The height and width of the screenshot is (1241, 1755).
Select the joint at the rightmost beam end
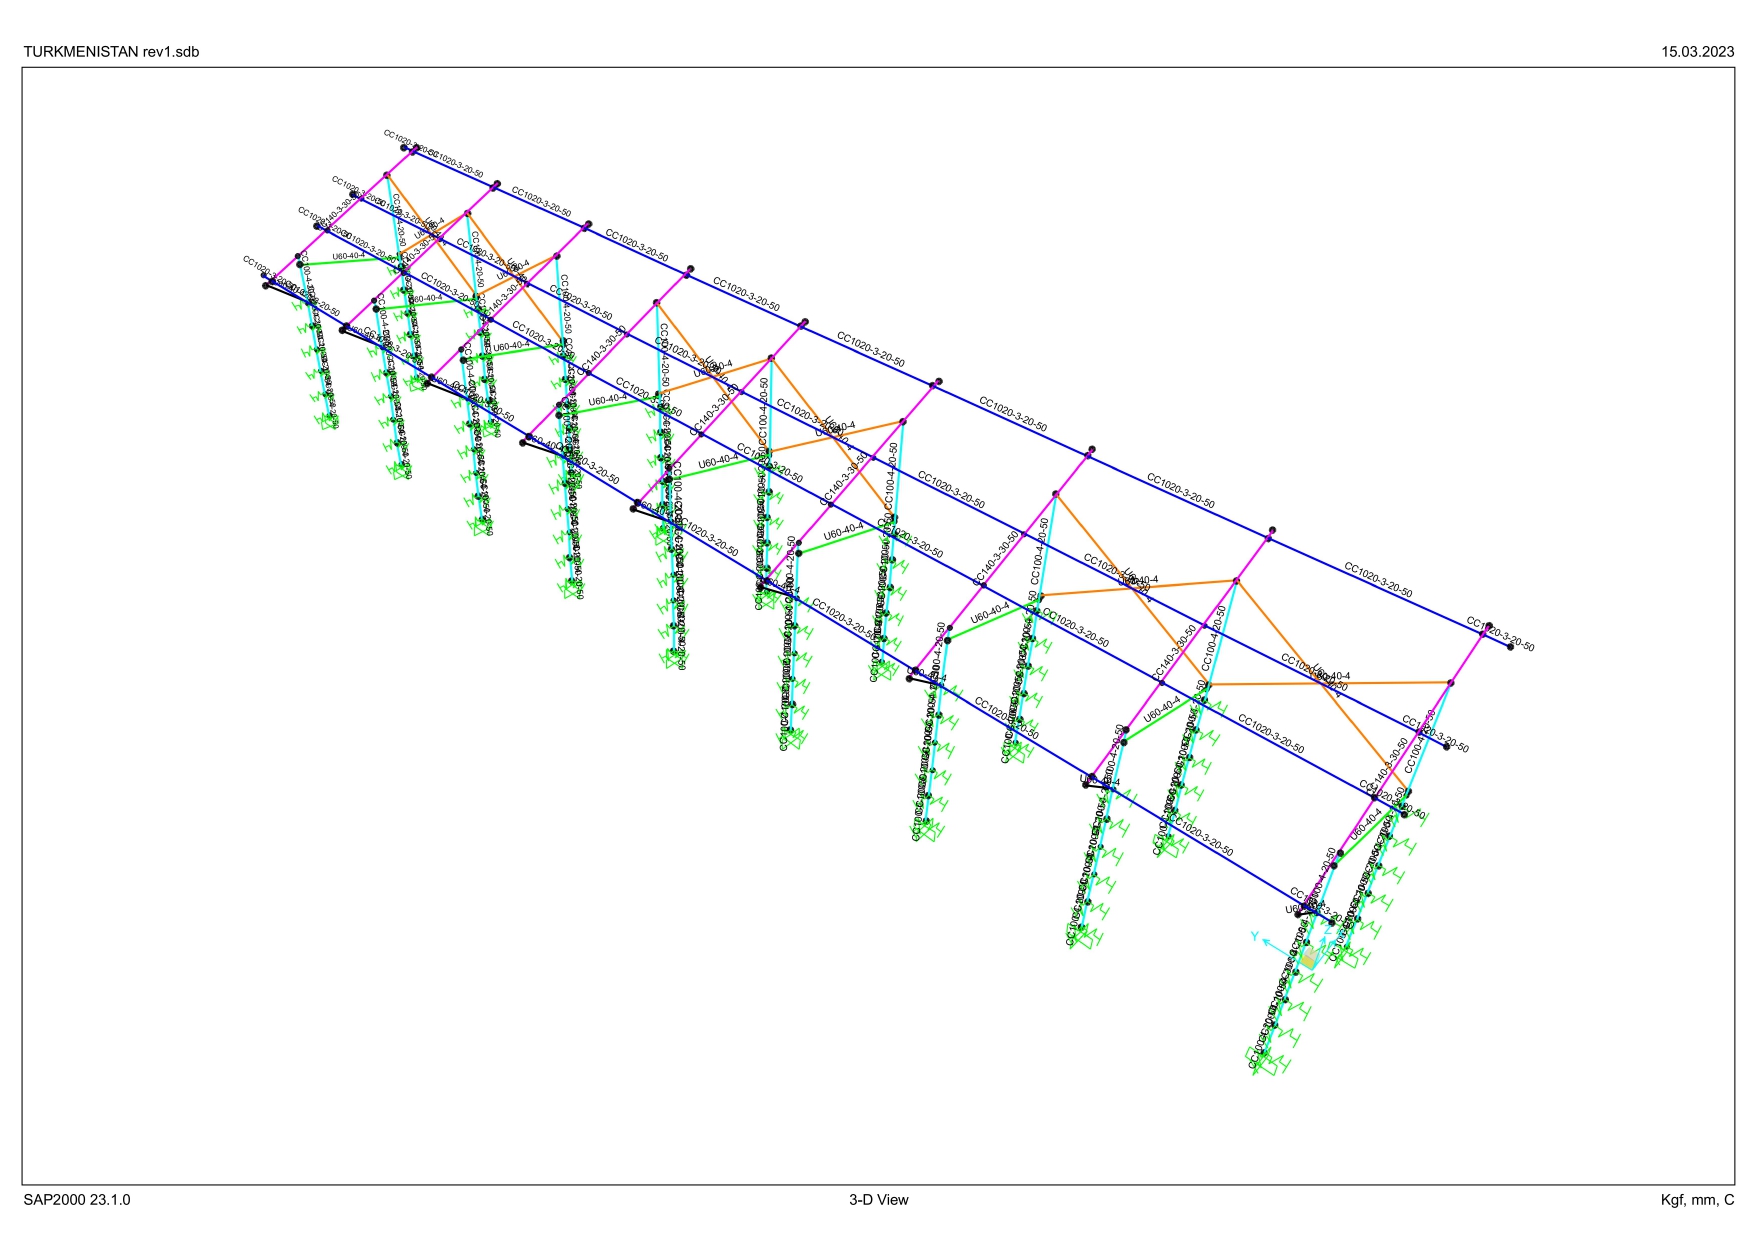pyautogui.click(x=1510, y=647)
